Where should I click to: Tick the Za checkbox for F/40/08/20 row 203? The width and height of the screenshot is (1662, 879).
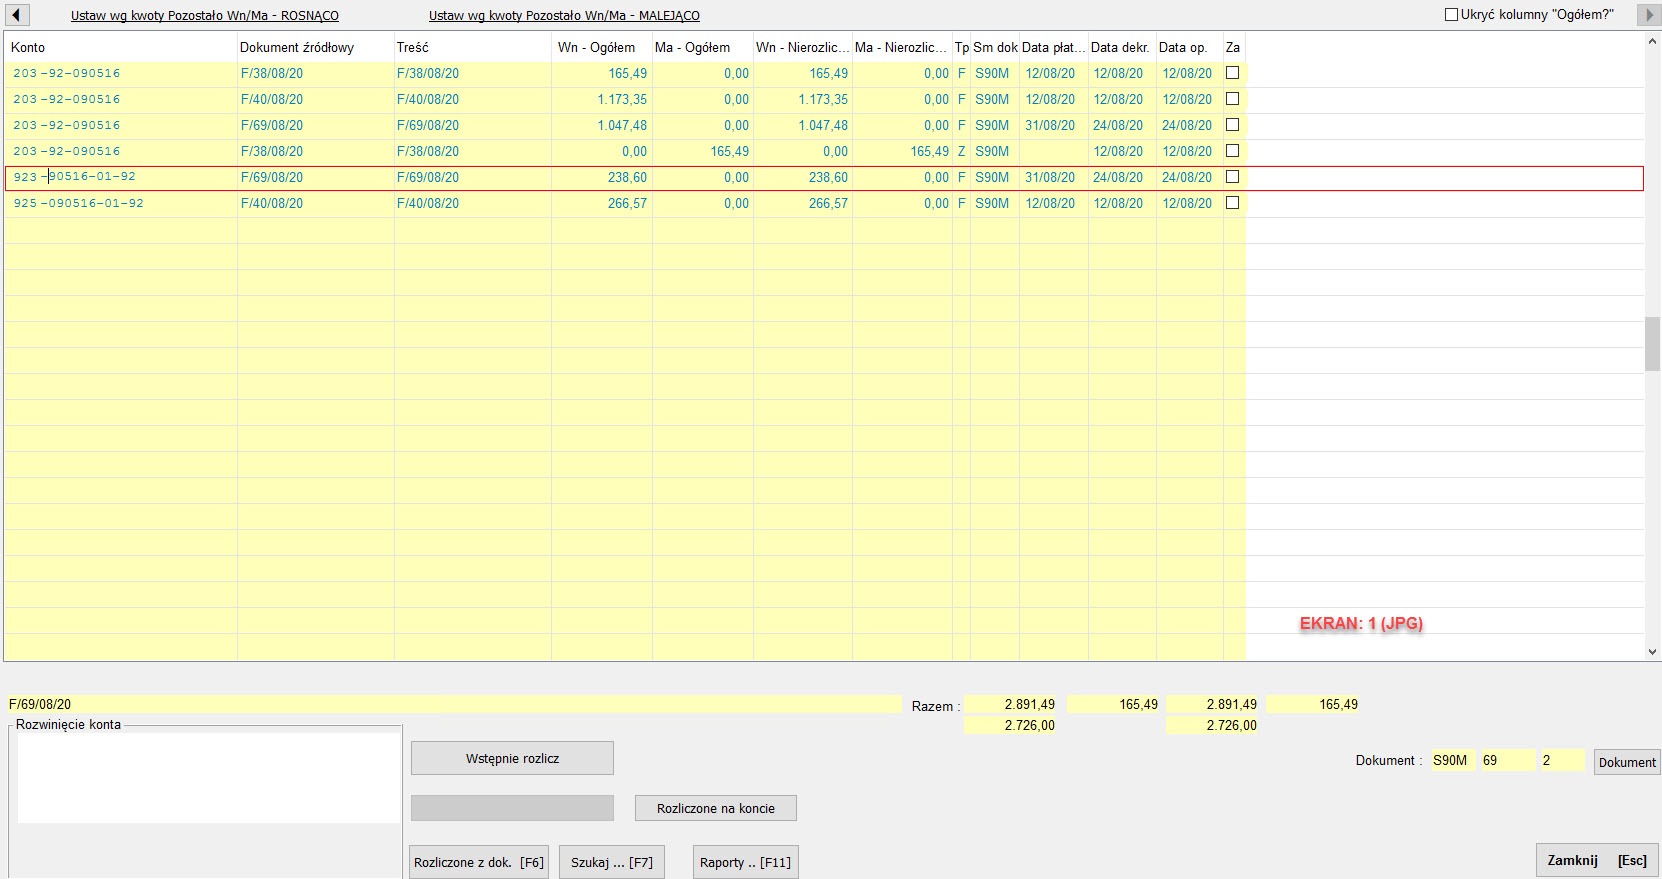pyautogui.click(x=1232, y=99)
